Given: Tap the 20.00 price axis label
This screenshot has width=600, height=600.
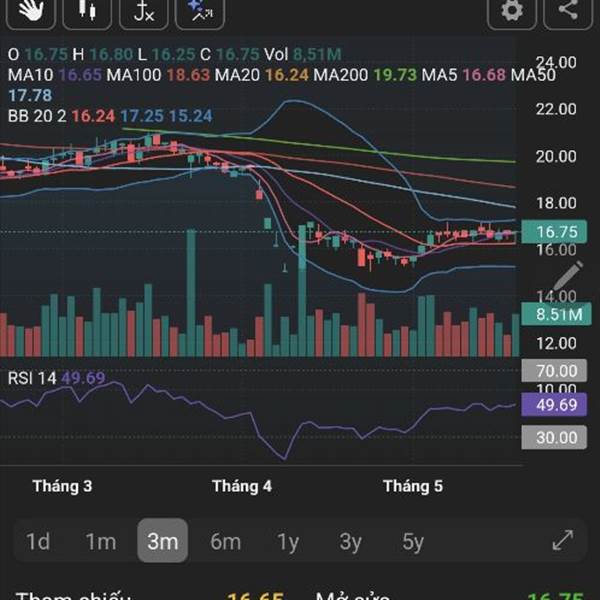Looking at the screenshot, I should click(556, 156).
